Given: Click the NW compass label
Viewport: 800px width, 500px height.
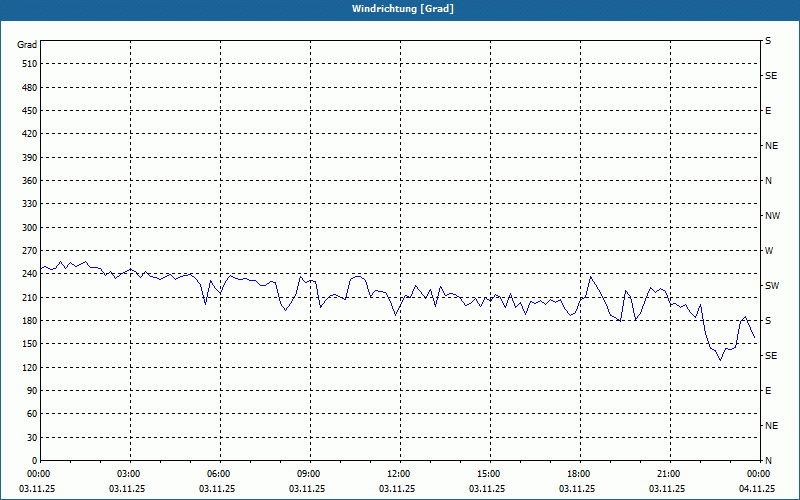Looking at the screenshot, I should point(772,216).
